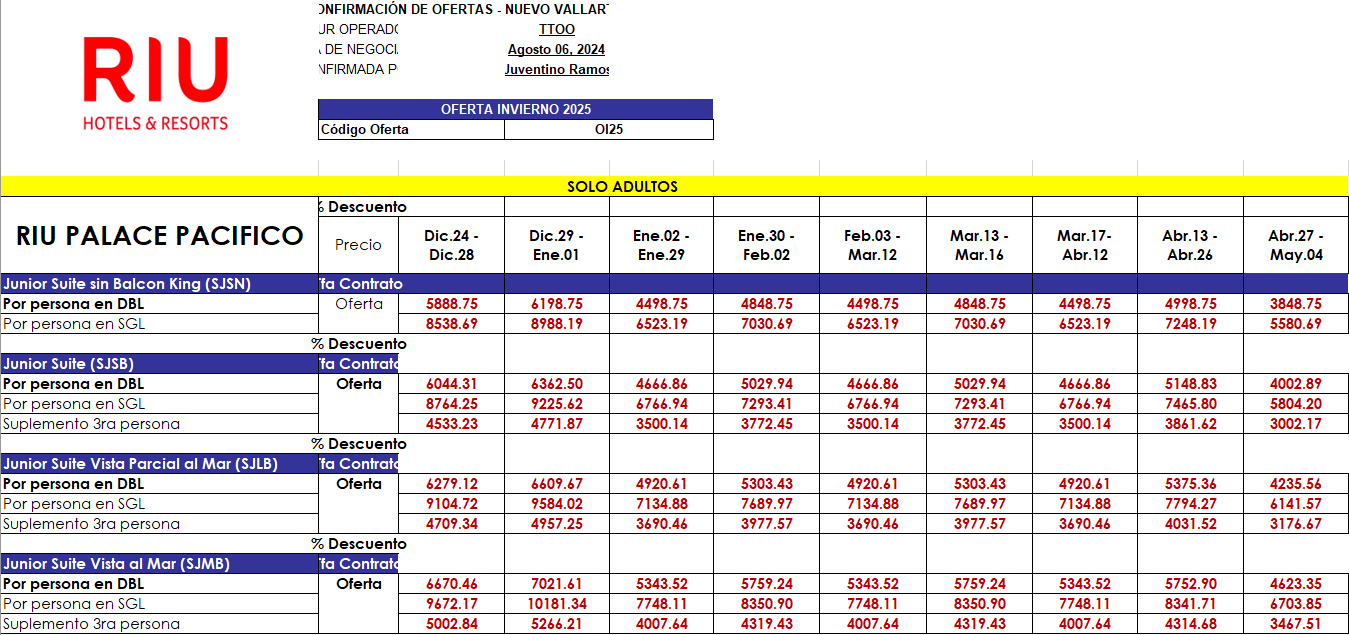The width and height of the screenshot is (1349, 635).
Task: Click the price cell 6362.50
Action: tap(557, 384)
